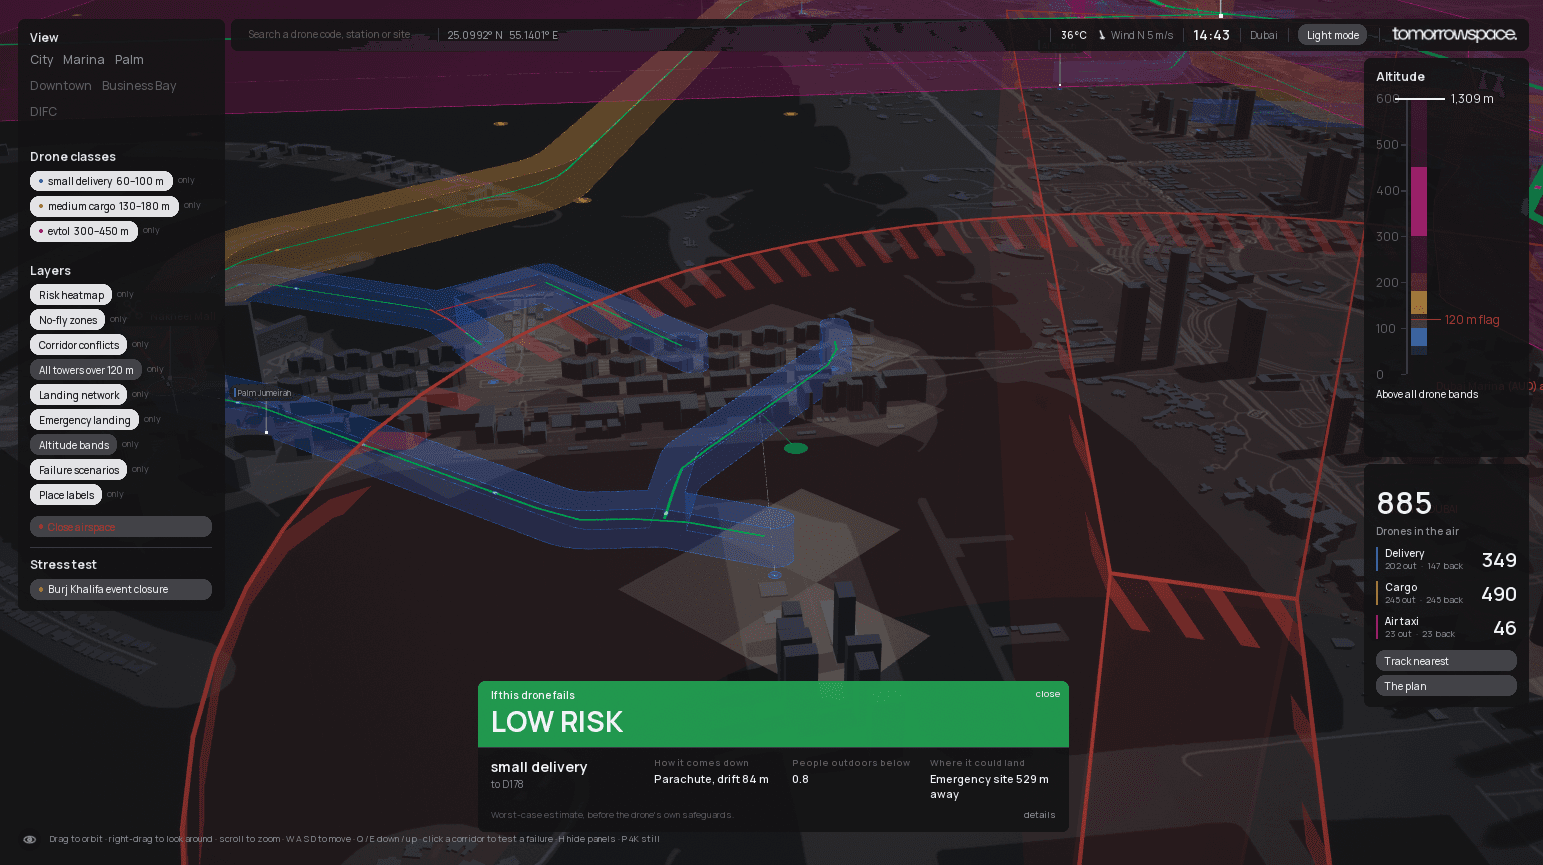
Task: Click the blue delivery band in the altitude bar
Action: click(x=1418, y=337)
